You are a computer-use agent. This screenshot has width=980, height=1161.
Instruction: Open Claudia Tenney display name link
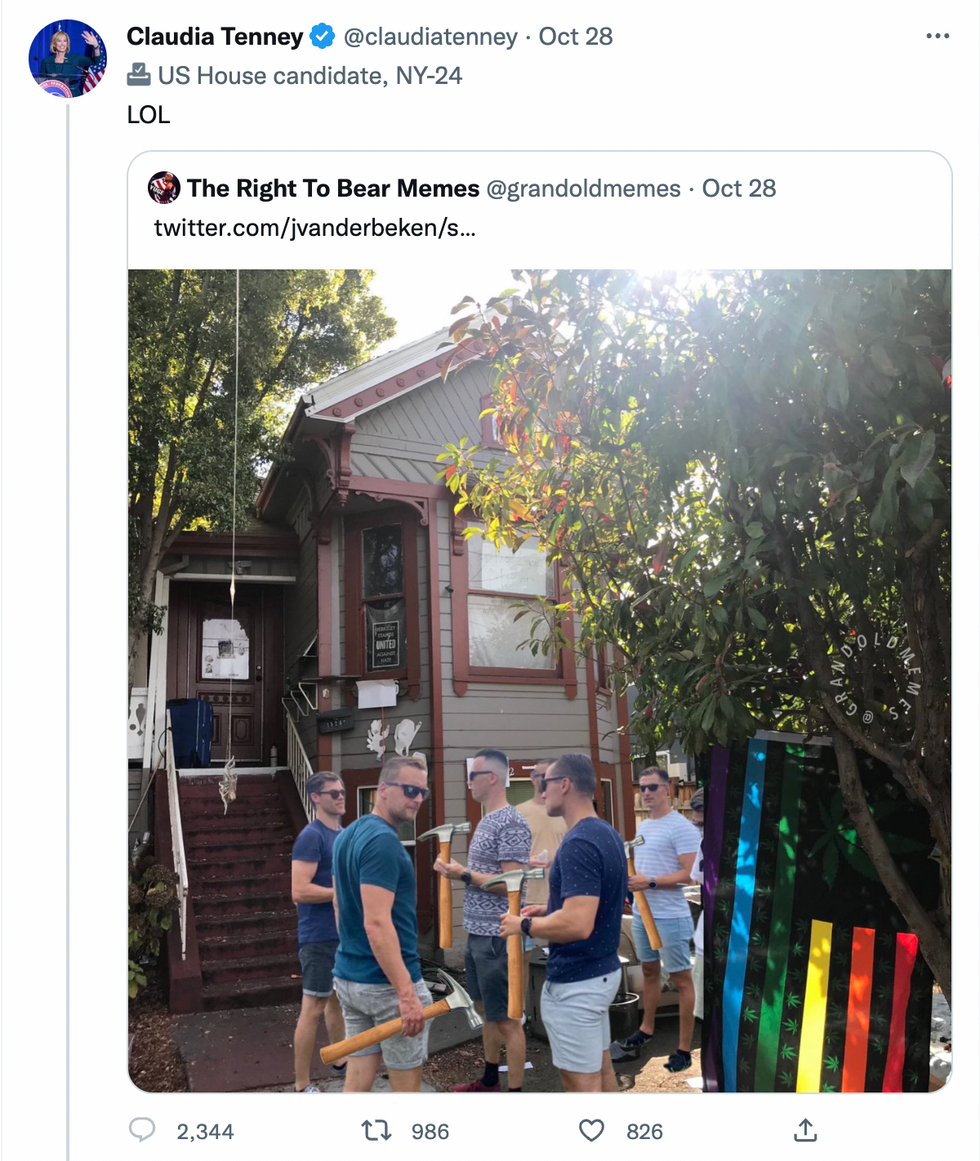pos(215,36)
